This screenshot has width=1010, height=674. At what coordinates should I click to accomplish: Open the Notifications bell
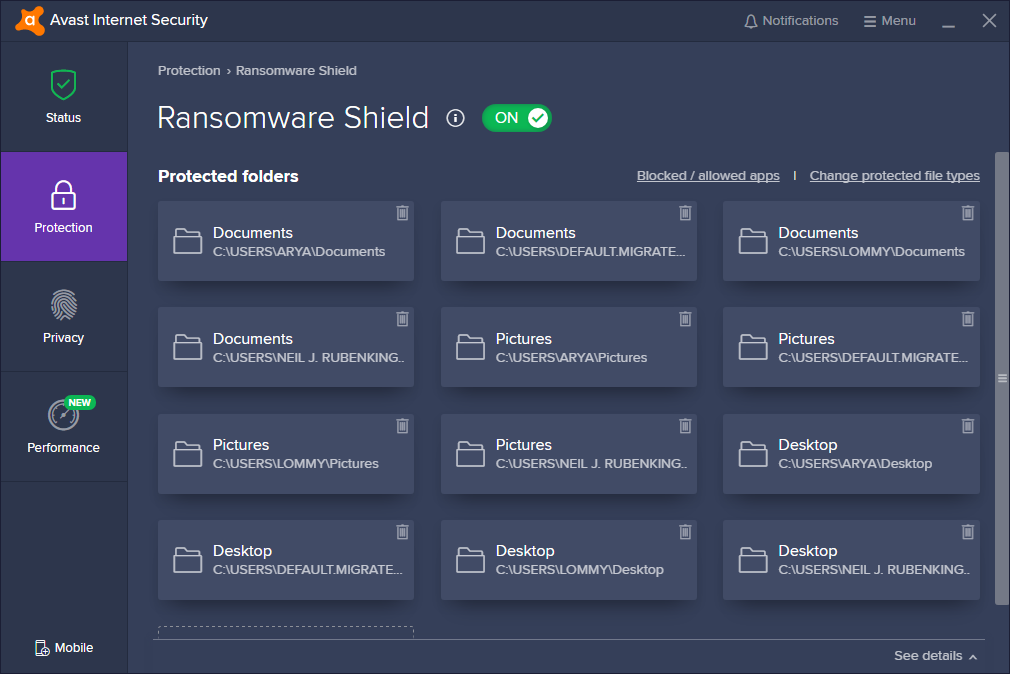pos(790,20)
